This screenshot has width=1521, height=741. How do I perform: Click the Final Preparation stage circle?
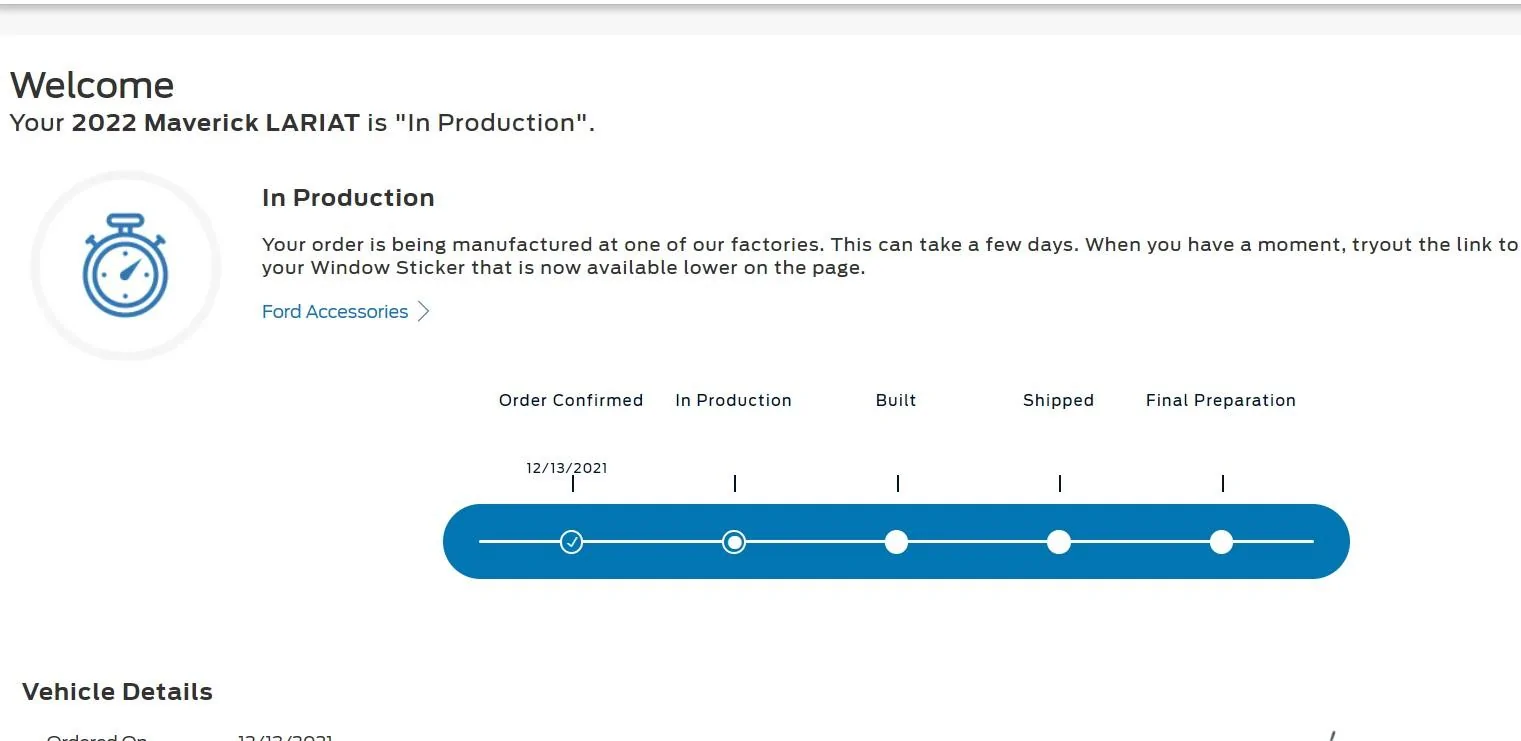[1221, 542]
